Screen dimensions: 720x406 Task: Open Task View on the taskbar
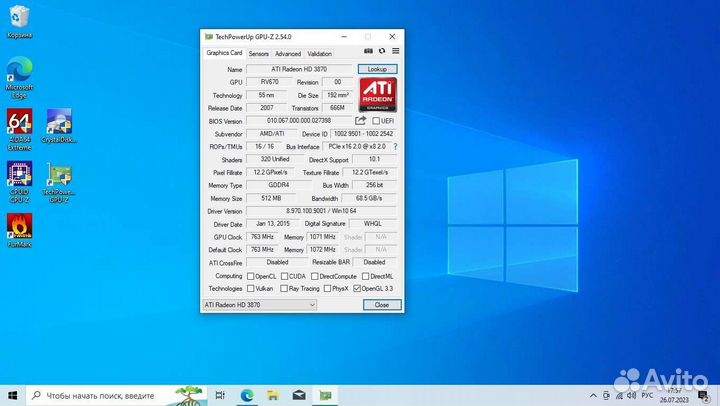tap(220, 395)
